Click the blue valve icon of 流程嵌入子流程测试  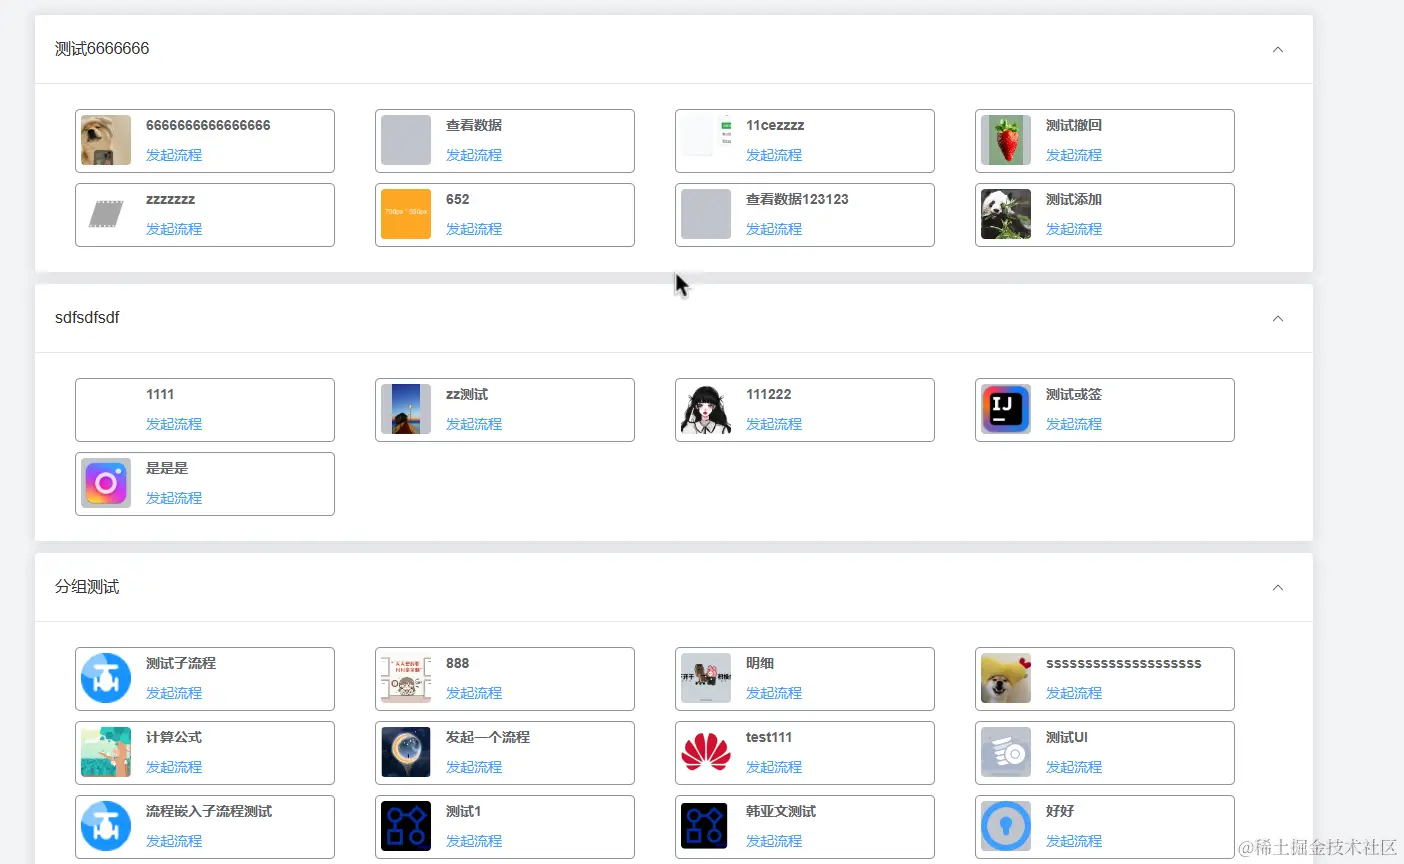pos(106,826)
